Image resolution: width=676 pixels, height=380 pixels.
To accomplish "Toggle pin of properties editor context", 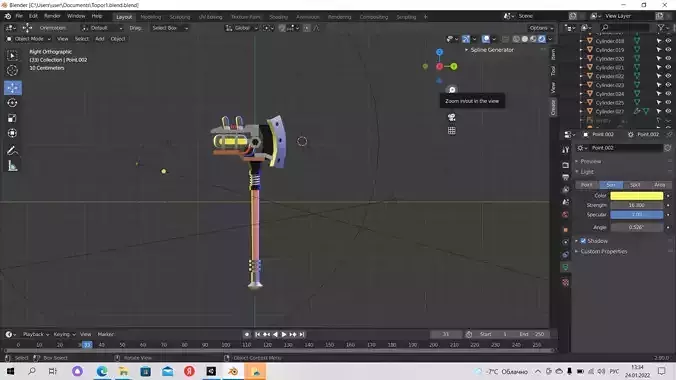I will 670,135.
